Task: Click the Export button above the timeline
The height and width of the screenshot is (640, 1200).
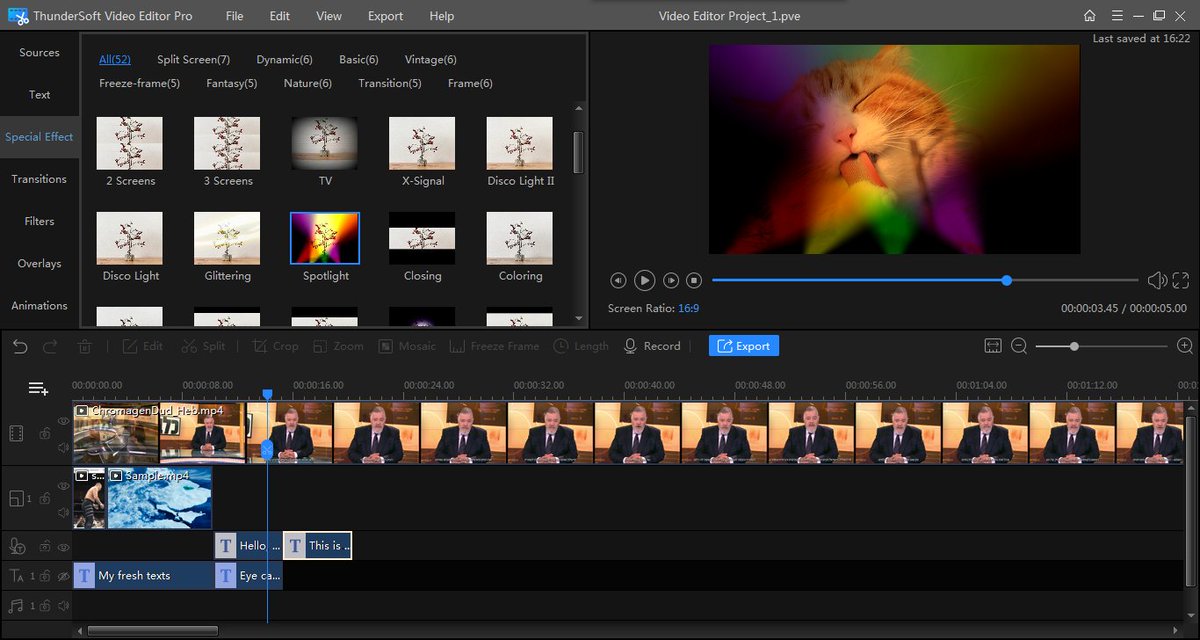Action: pos(743,345)
